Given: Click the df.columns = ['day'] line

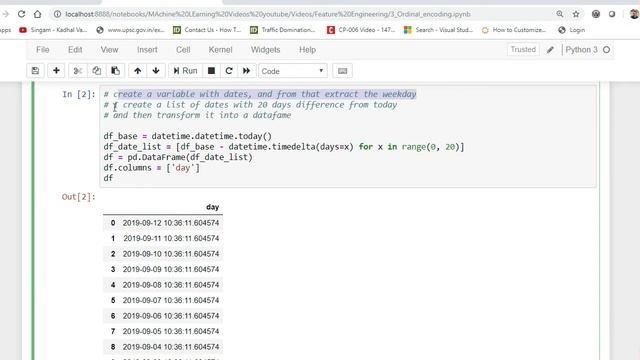Looking at the screenshot, I should (x=151, y=168).
